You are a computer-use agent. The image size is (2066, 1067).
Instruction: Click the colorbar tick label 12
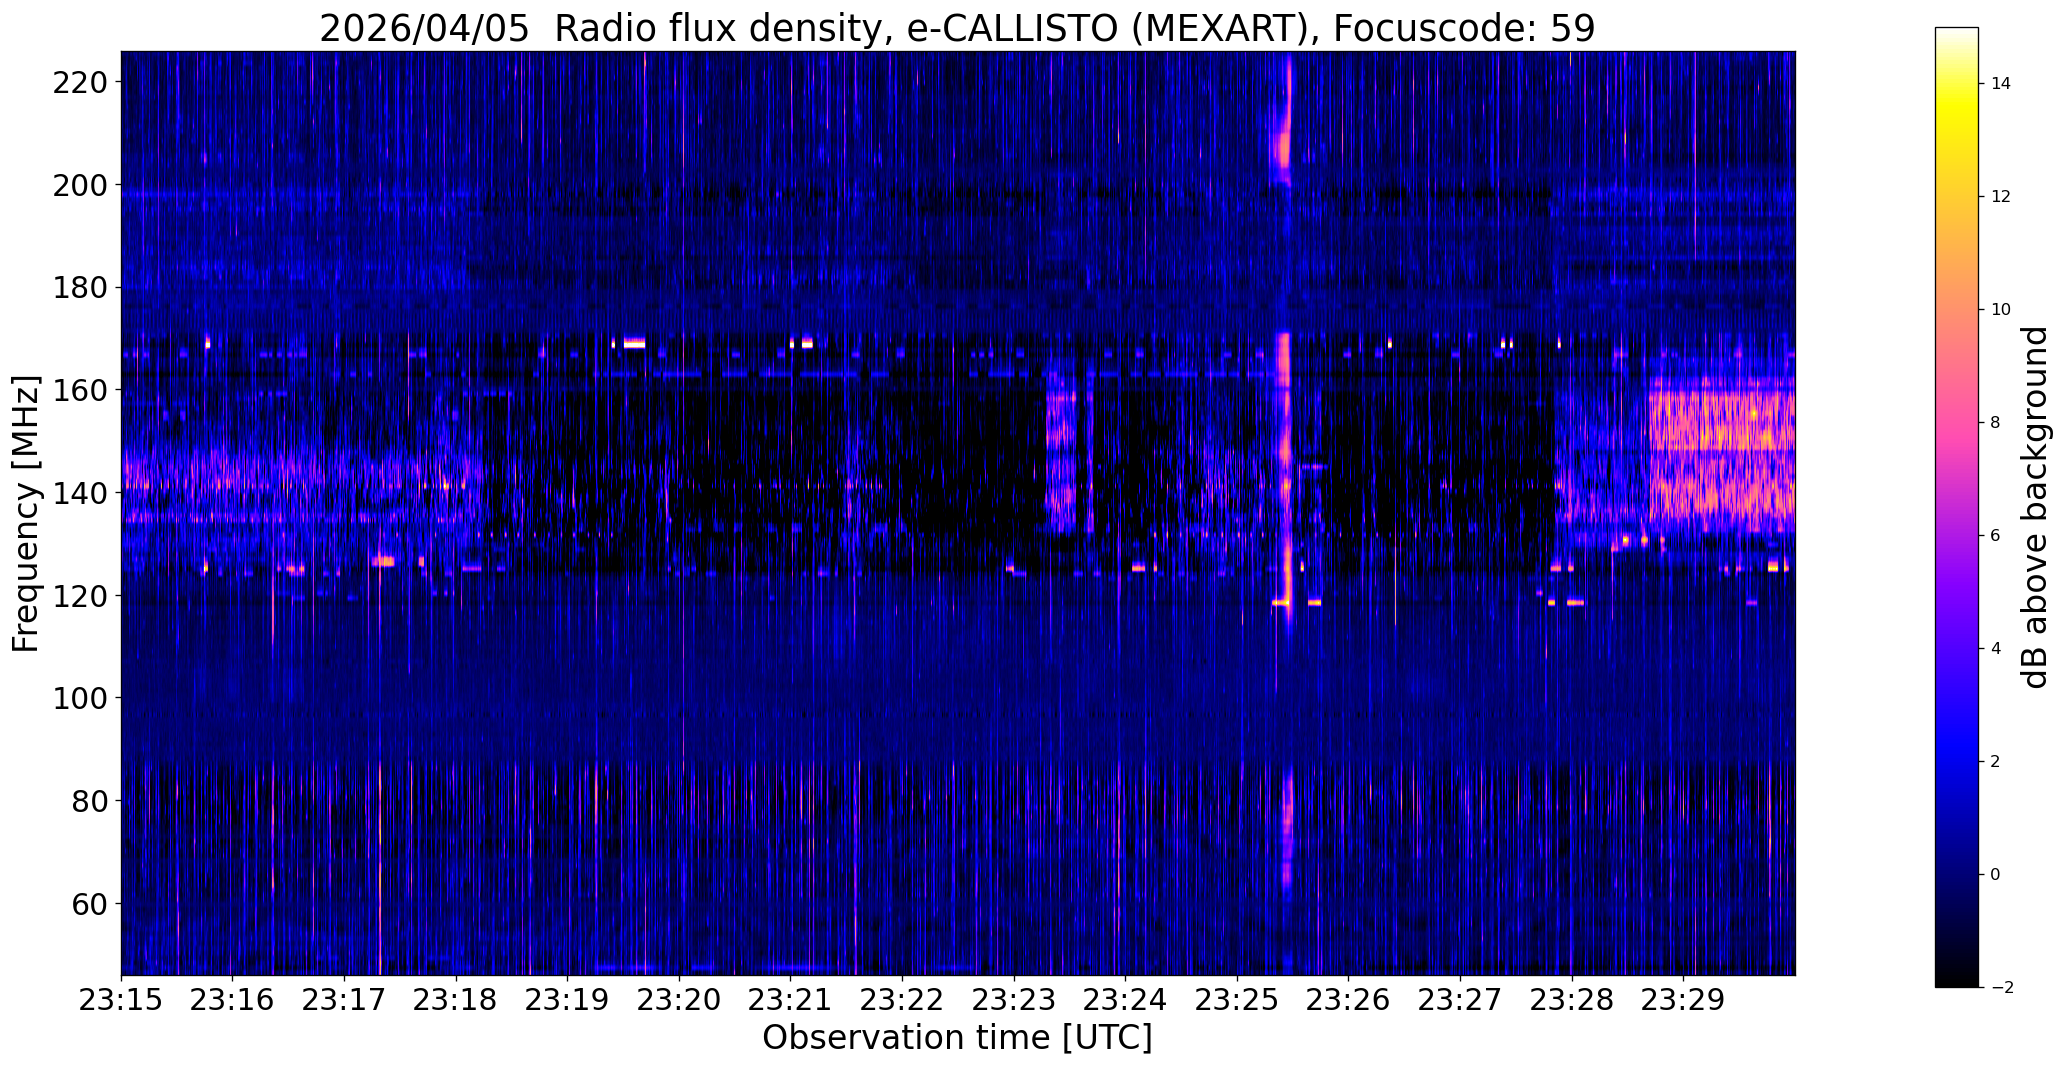(x=2001, y=197)
